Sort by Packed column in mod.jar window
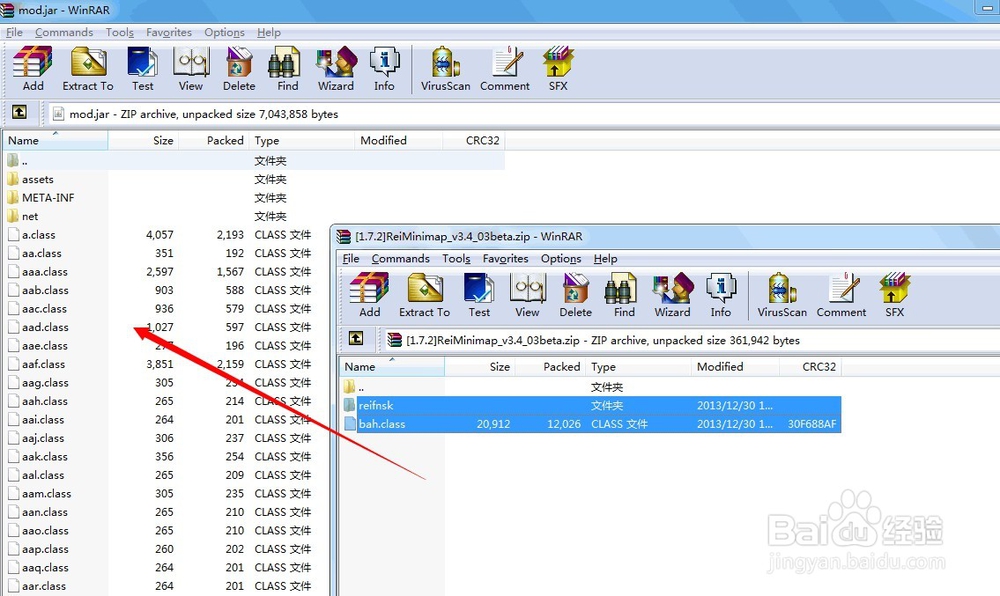The image size is (1000, 596). 214,140
